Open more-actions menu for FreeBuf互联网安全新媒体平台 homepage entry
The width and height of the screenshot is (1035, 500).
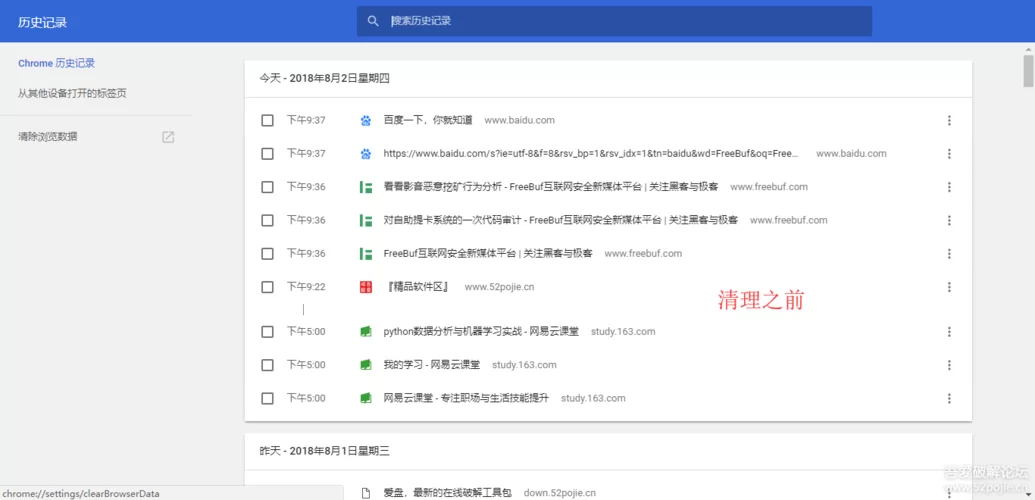(949, 254)
